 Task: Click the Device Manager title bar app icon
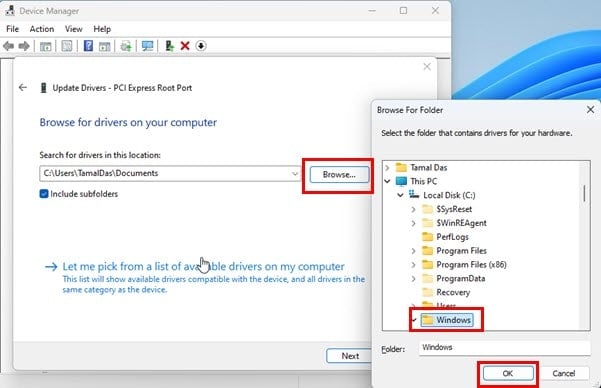(x=10, y=10)
